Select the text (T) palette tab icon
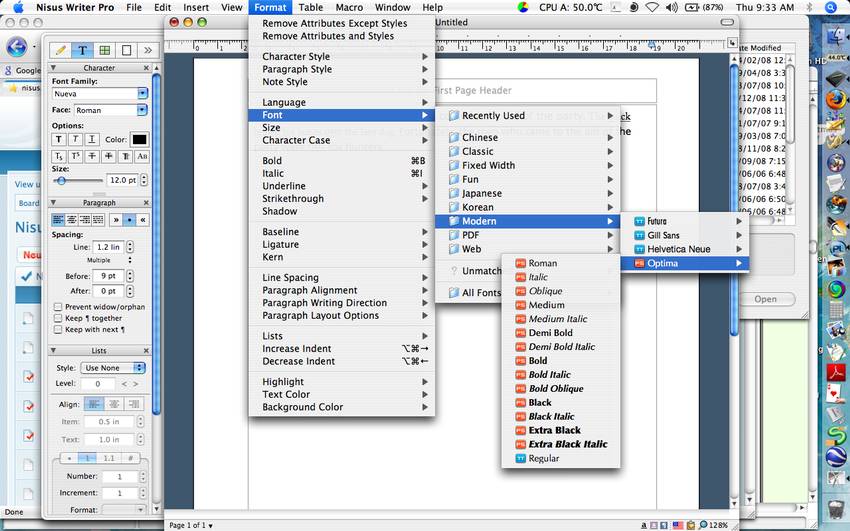Viewport: 850px width, 531px height. pyautogui.click(x=82, y=50)
